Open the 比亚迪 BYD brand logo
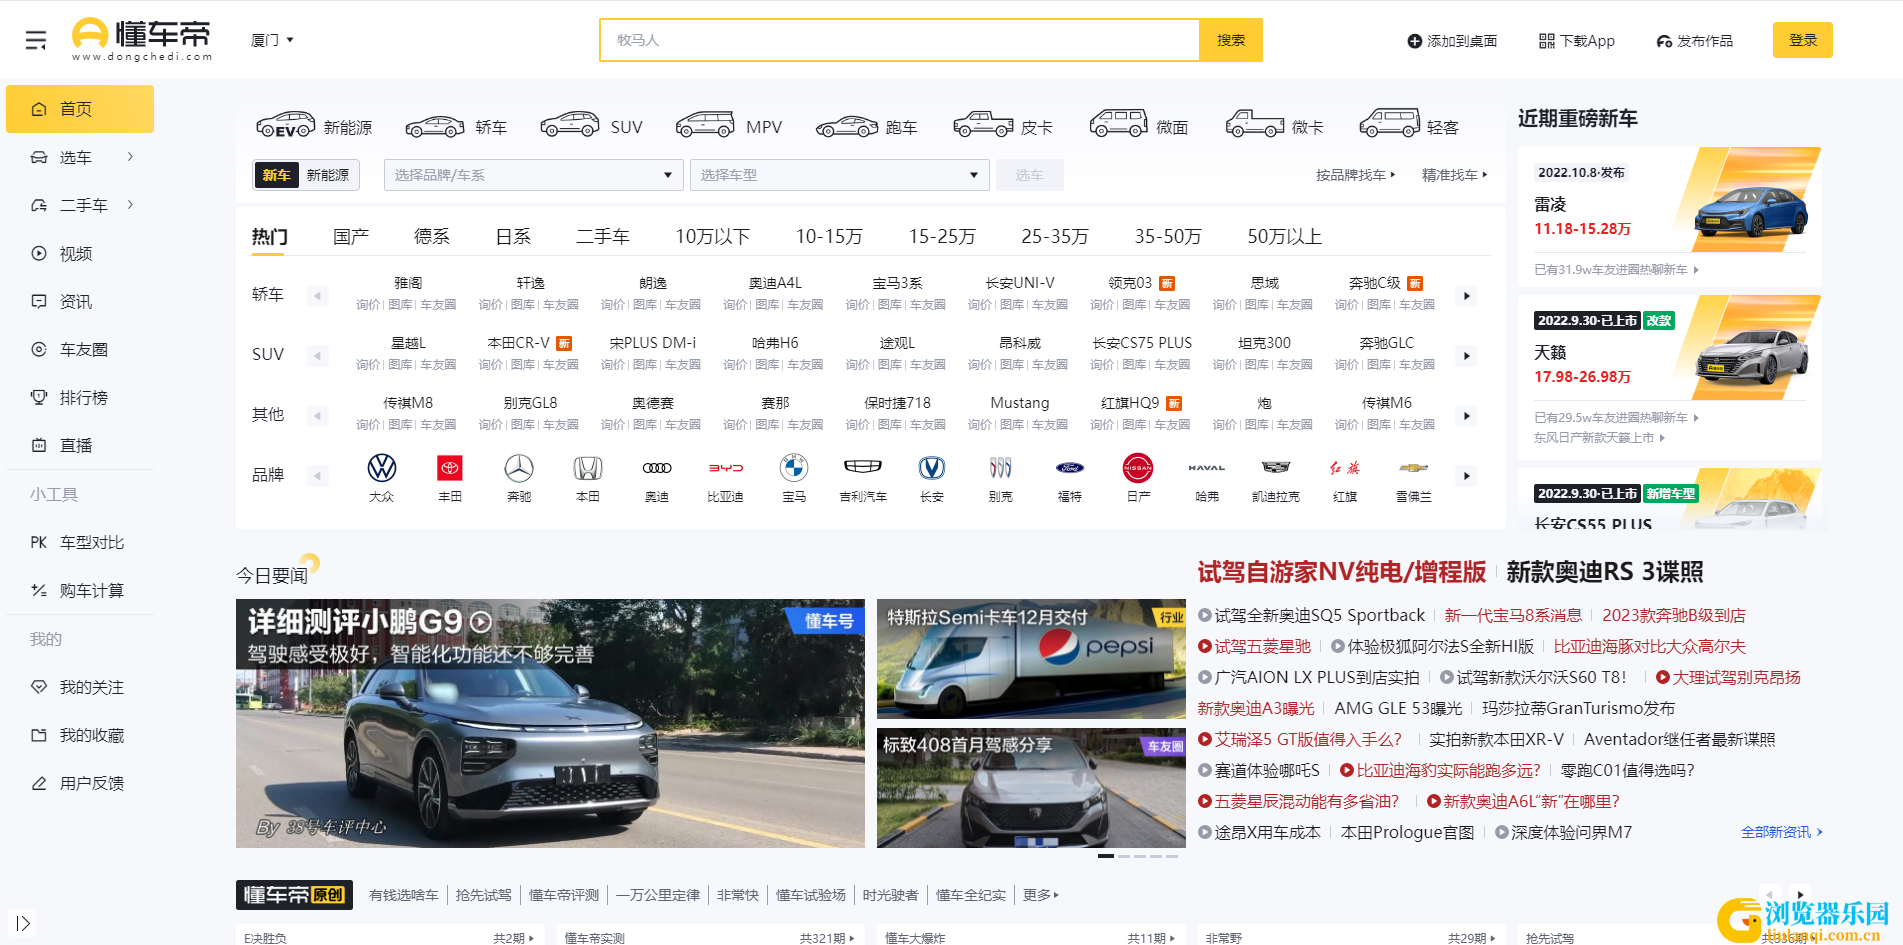Image resolution: width=1903 pixels, height=945 pixels. pos(726,467)
